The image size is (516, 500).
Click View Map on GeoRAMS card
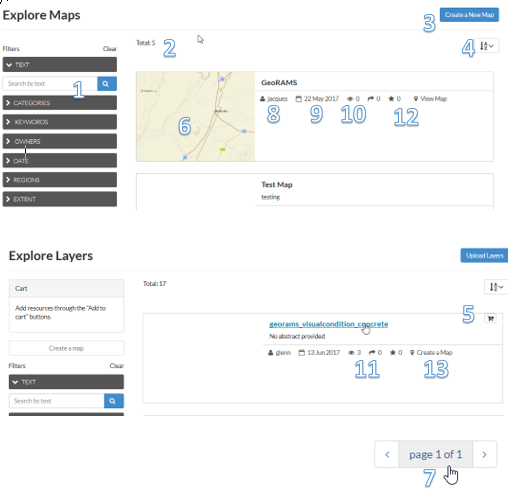click(x=433, y=99)
